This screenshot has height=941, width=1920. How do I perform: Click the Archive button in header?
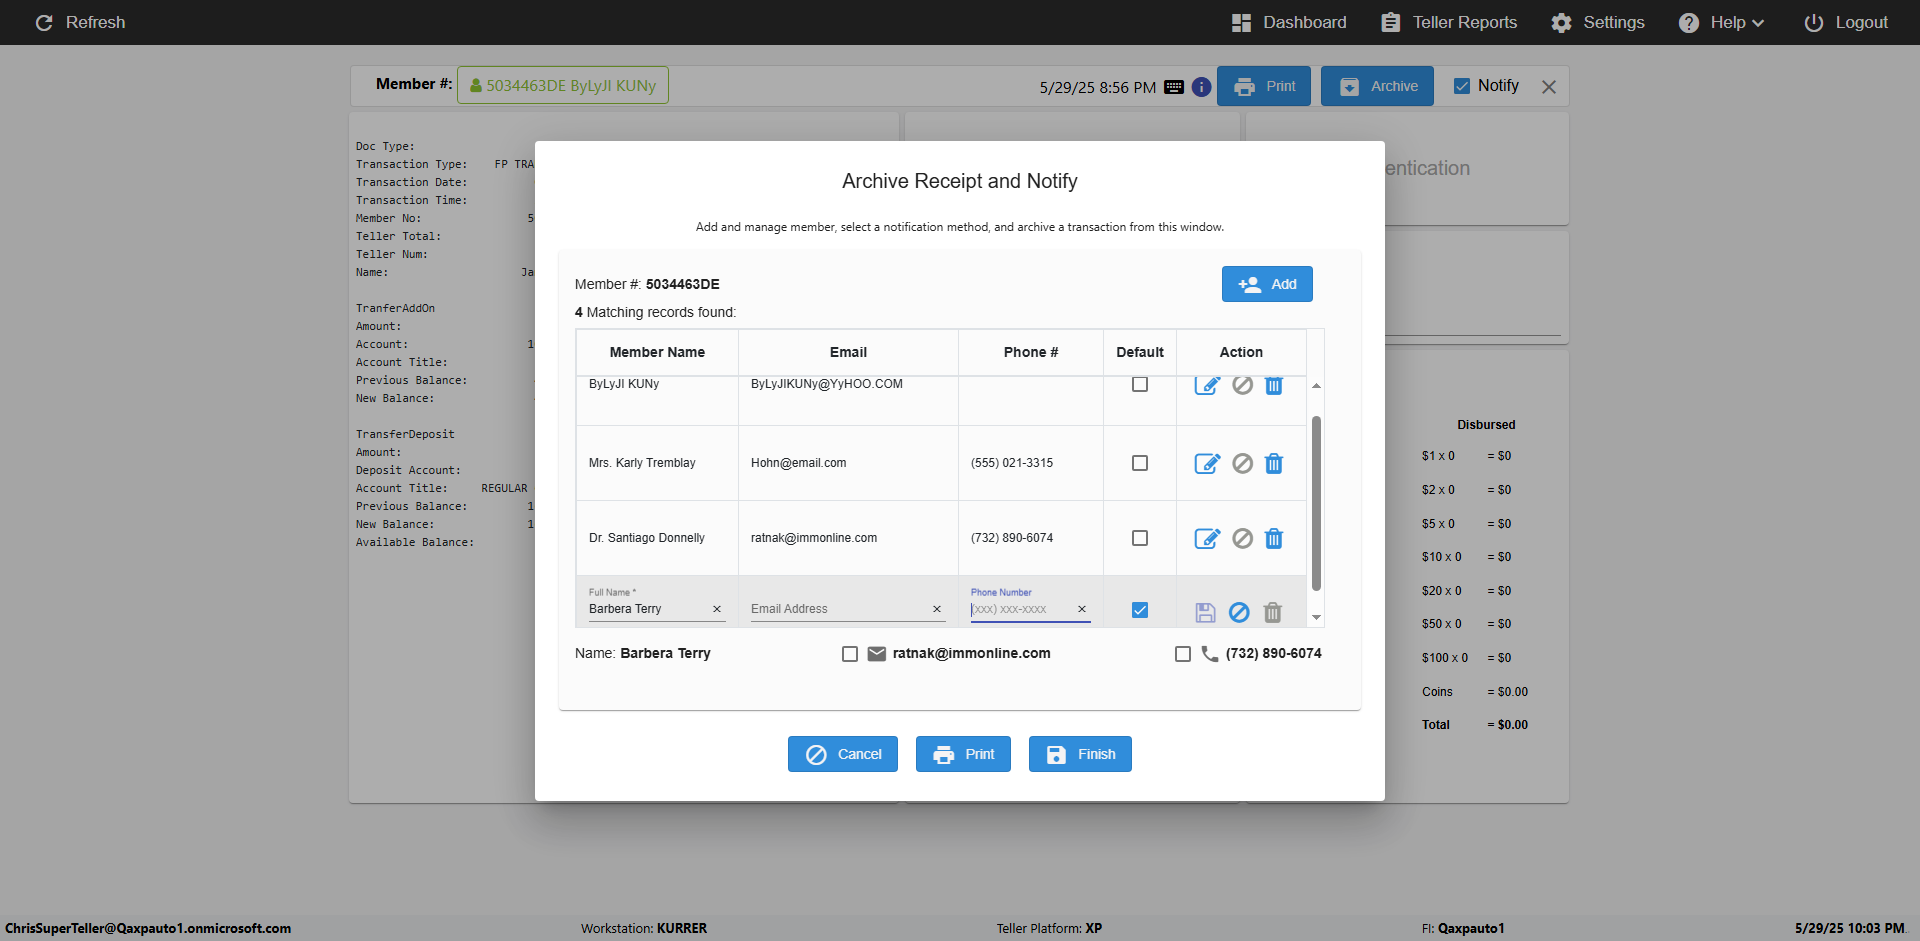[x=1377, y=86]
